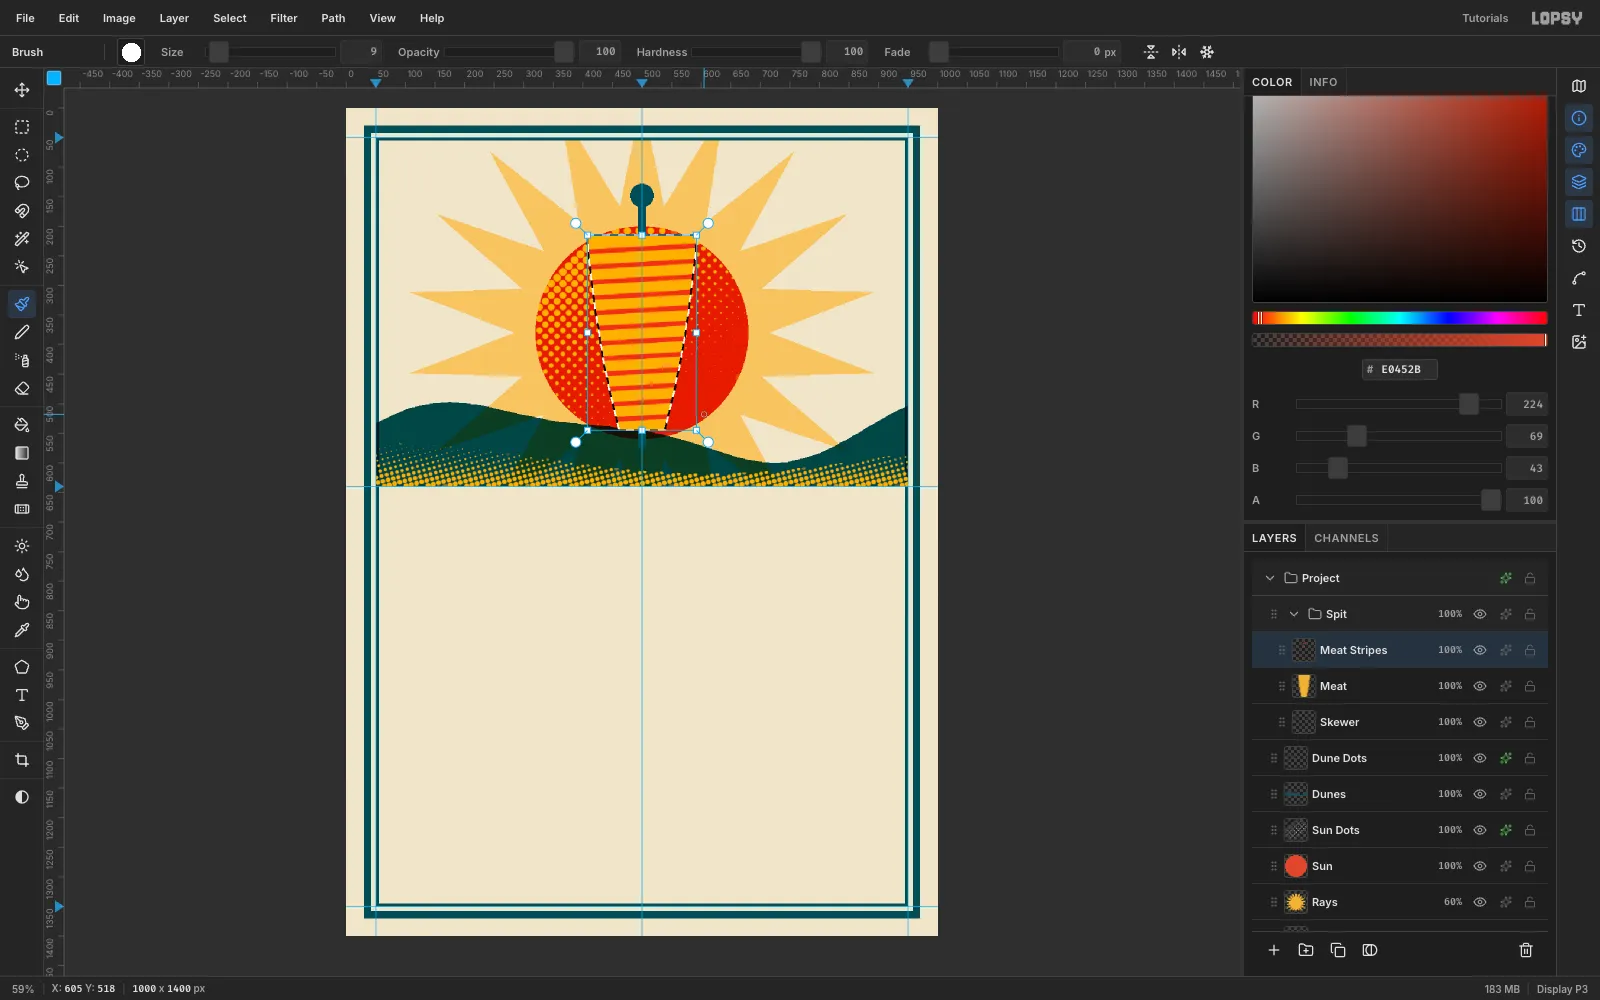Select the Eyedropper tool
The image size is (1600, 1000).
tap(22, 630)
